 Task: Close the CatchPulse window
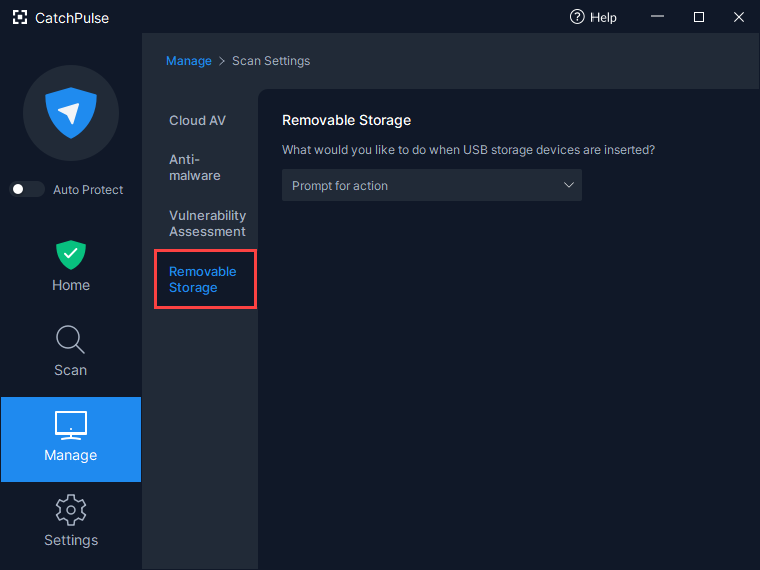coord(739,17)
